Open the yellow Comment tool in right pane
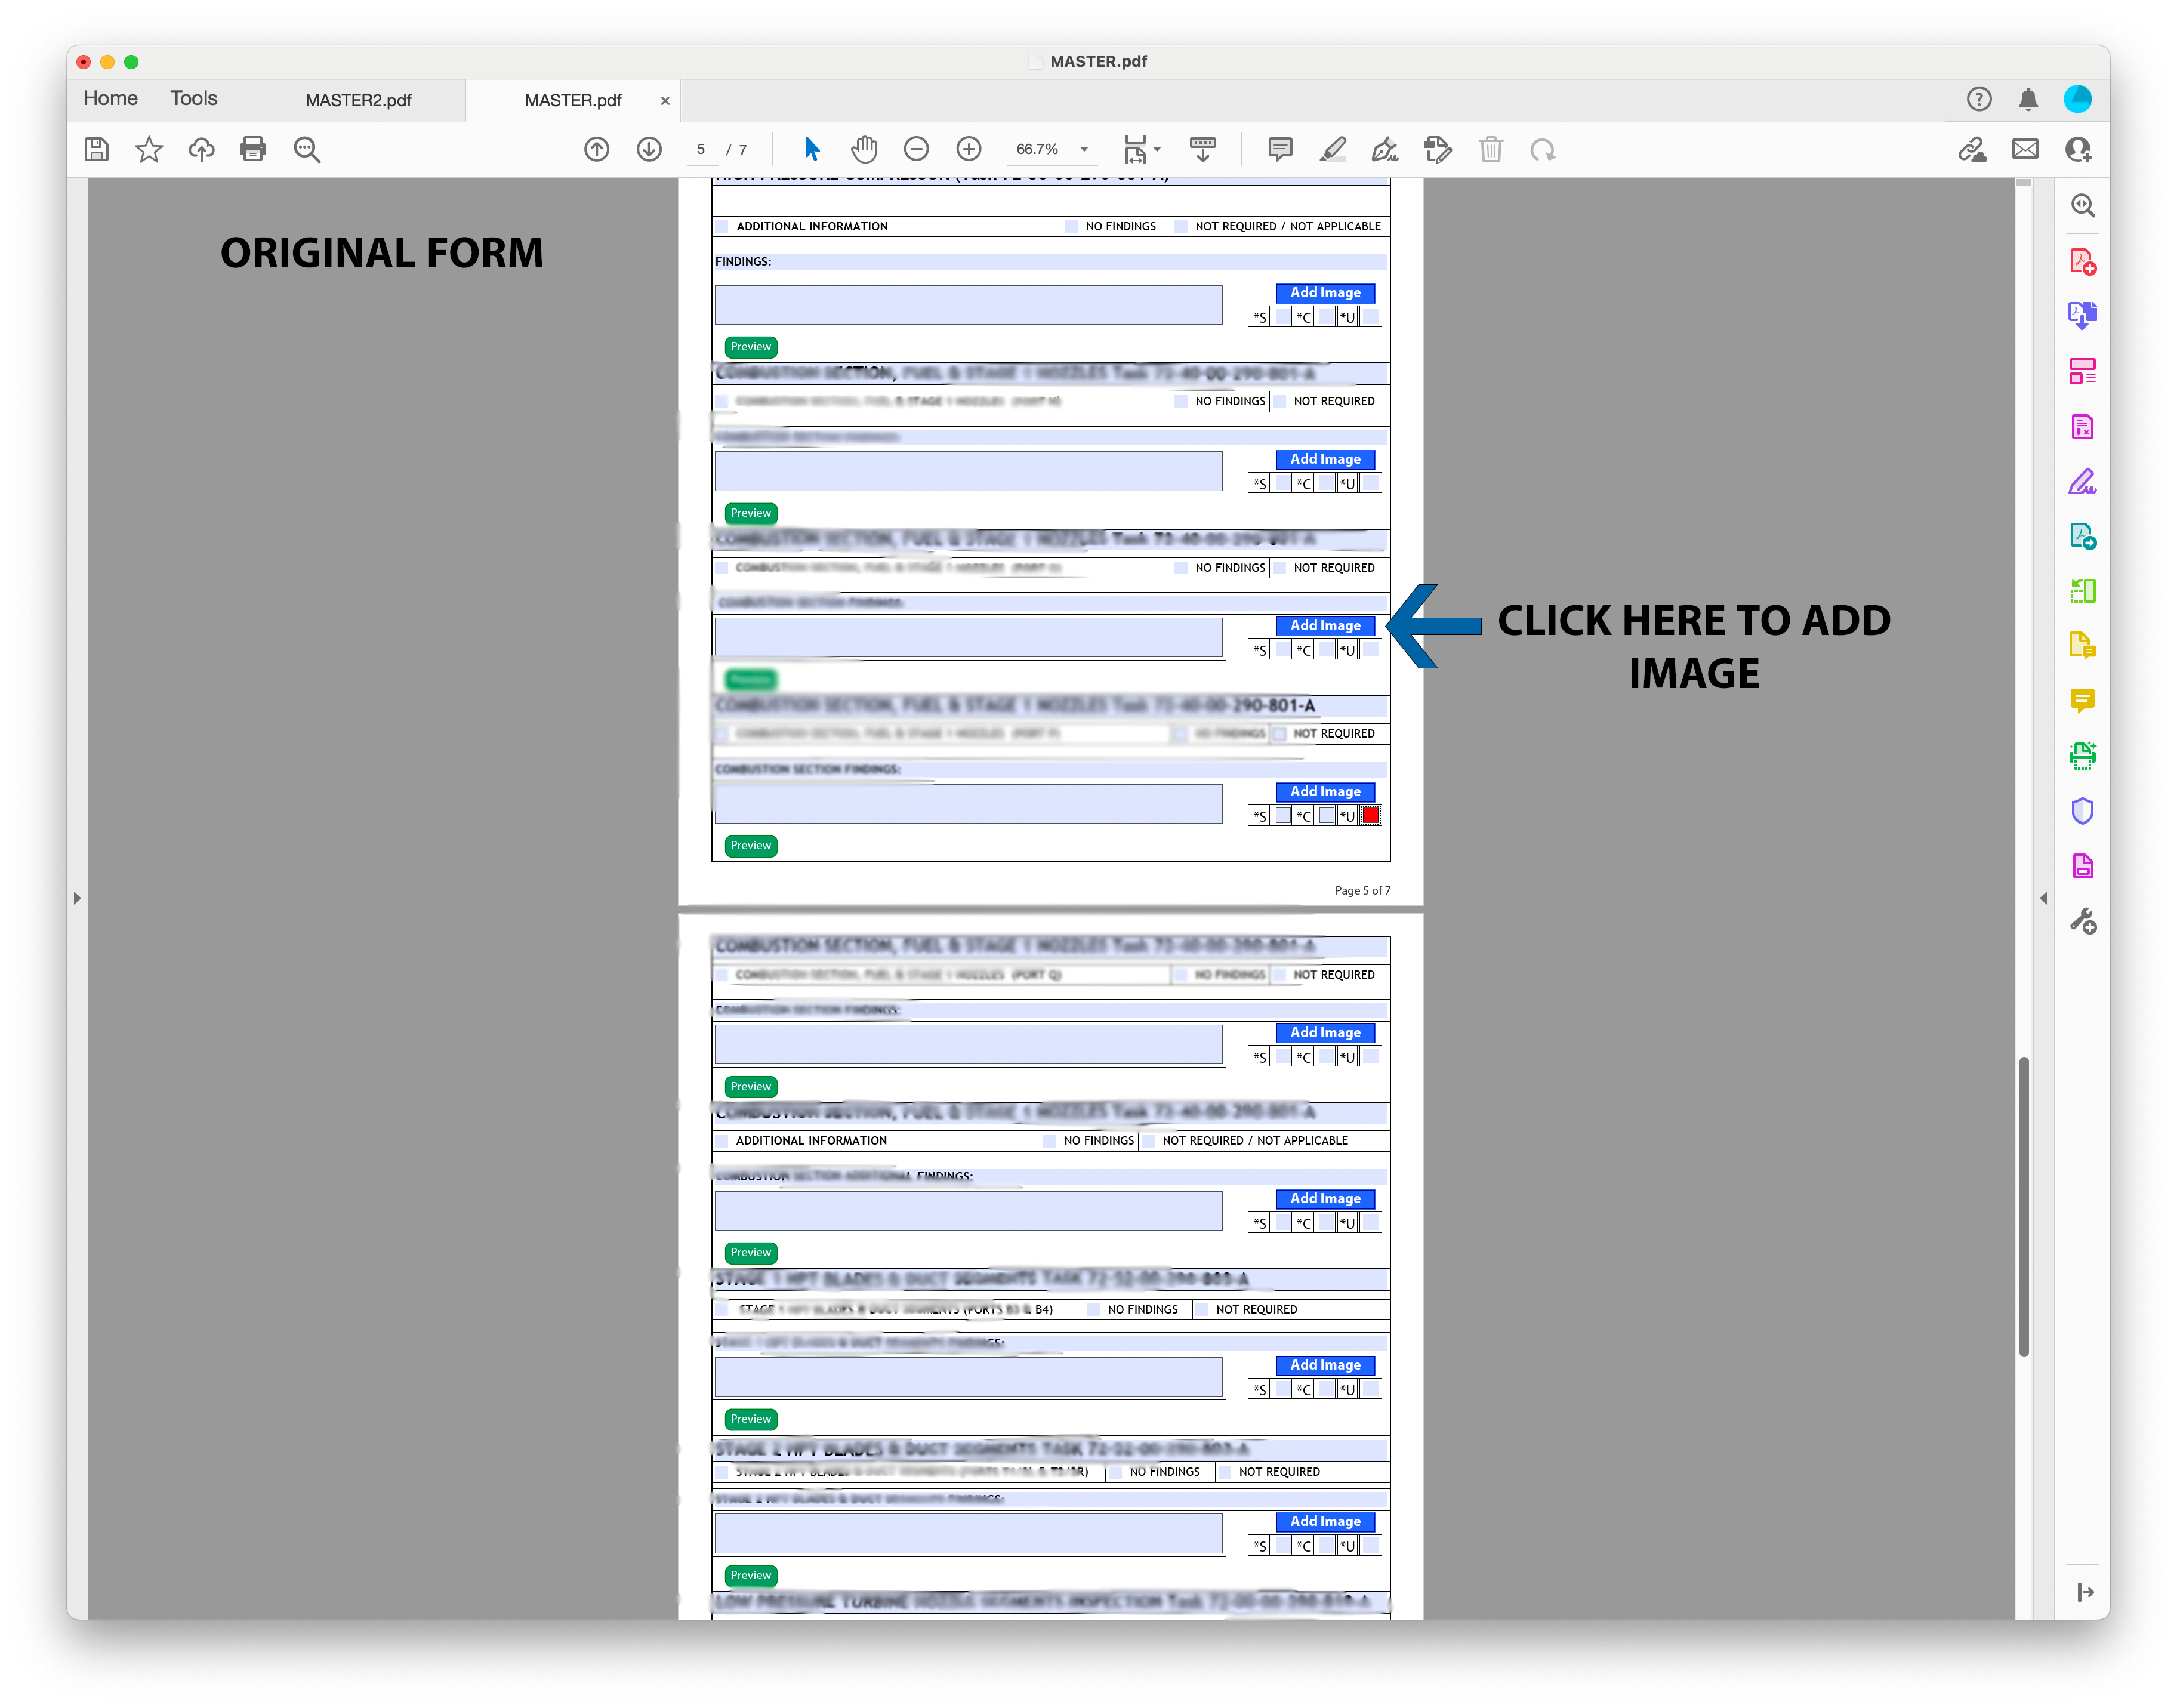The height and width of the screenshot is (1708, 2177). click(x=2083, y=701)
